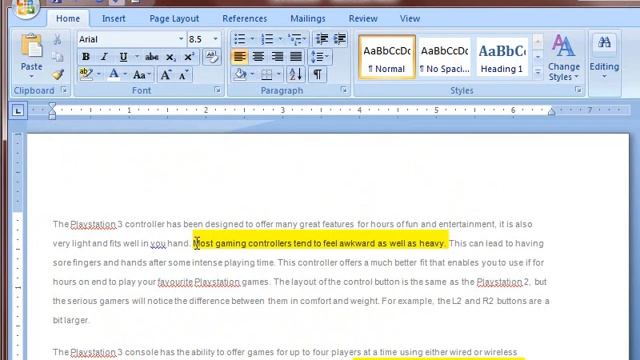
Task: Apply the text highlight color
Action: 86,74
